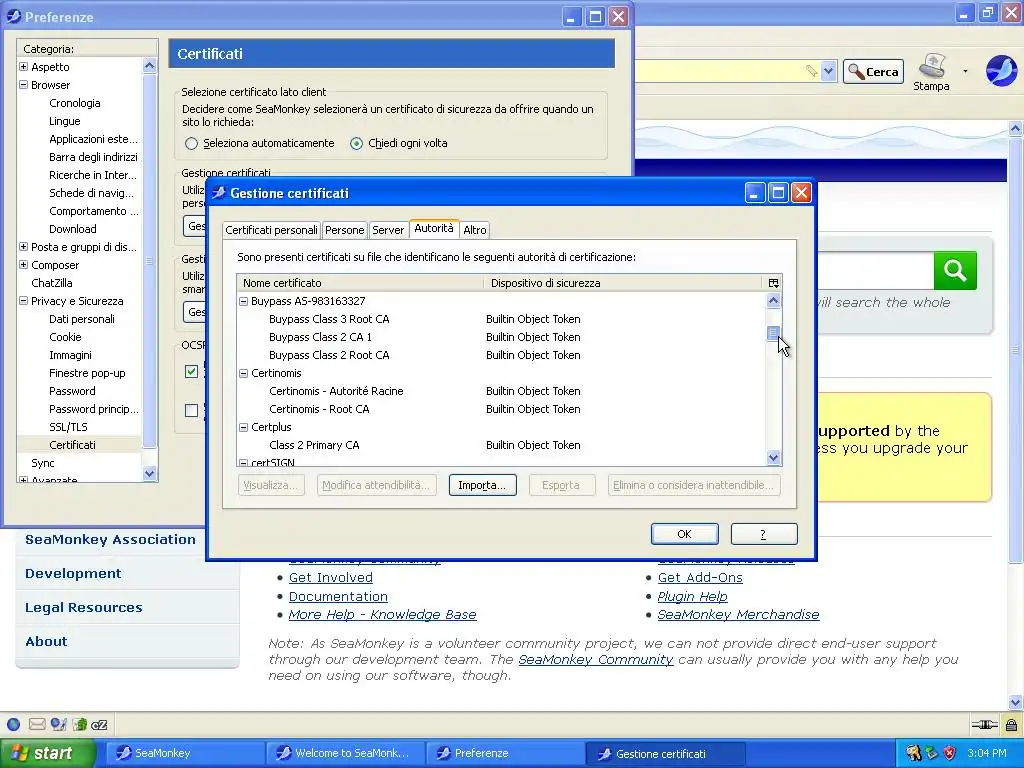
Task: Toggle the unchecked OCSP checkbox in Preferenze
Action: (x=191, y=410)
